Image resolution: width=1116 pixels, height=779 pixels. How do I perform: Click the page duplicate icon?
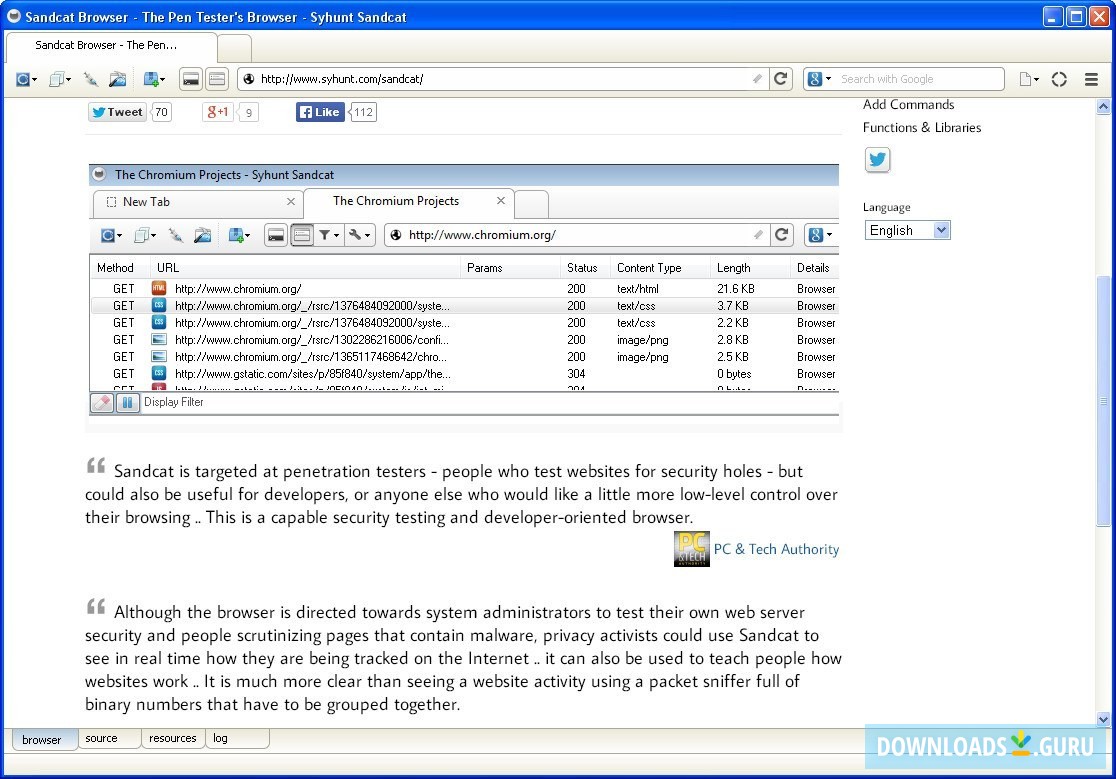point(56,78)
